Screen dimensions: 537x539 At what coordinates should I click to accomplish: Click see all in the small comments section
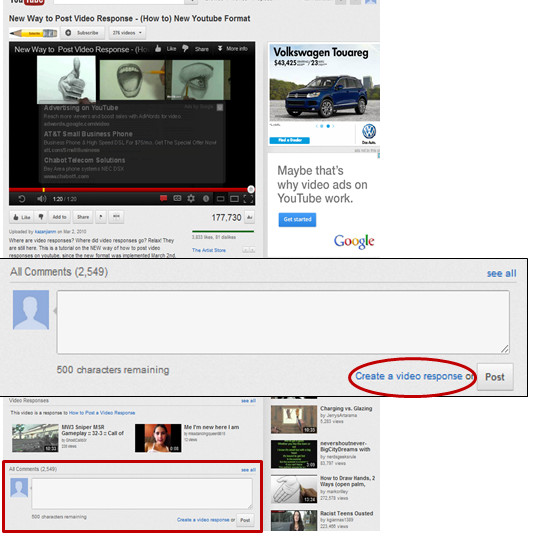248,470
